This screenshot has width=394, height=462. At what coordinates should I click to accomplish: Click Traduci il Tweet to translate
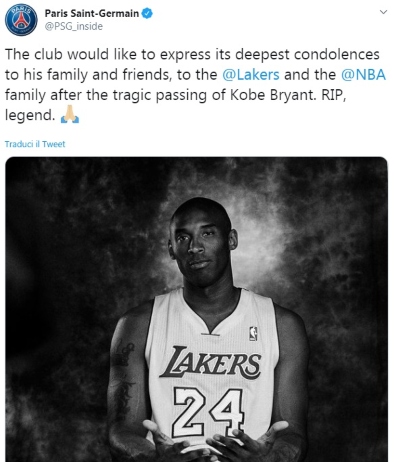35,144
